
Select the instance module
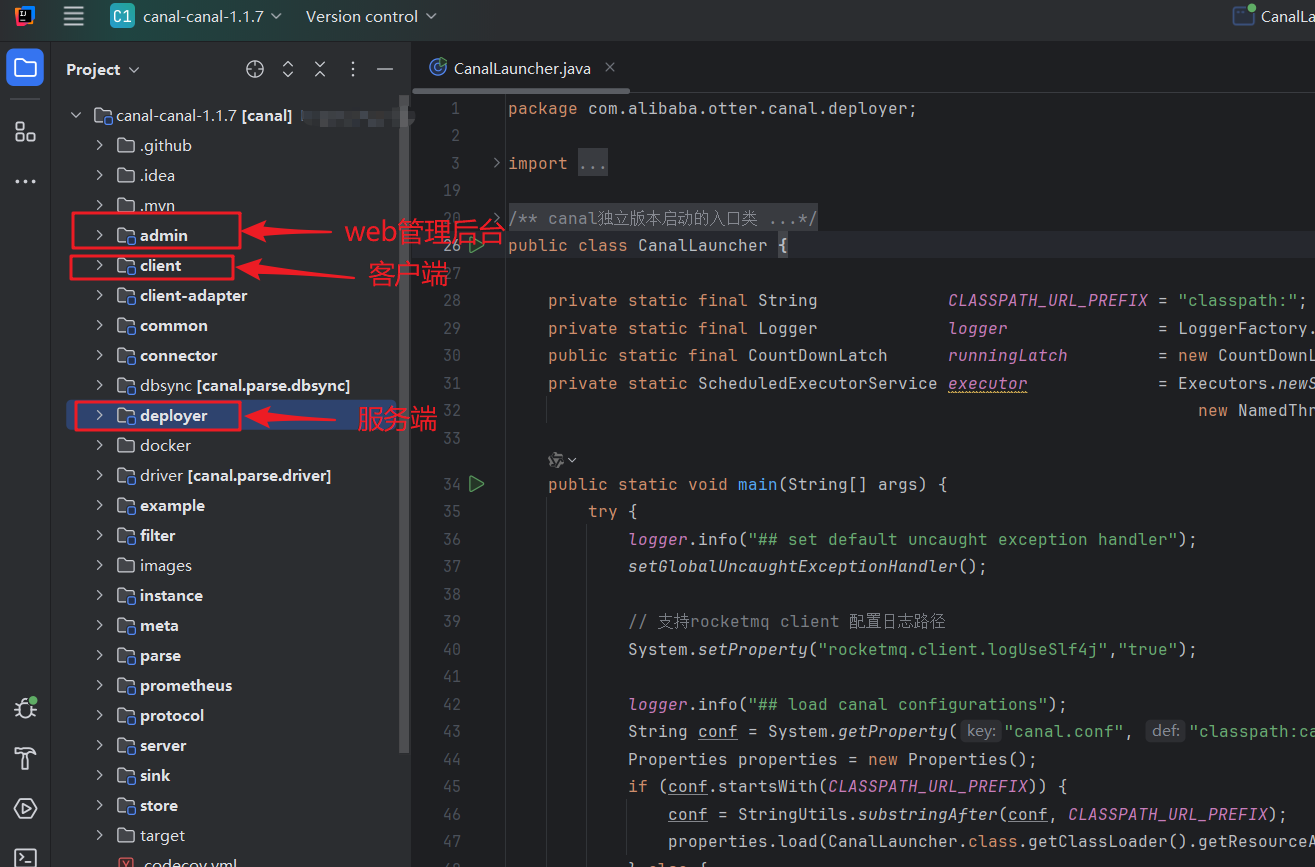pos(171,595)
